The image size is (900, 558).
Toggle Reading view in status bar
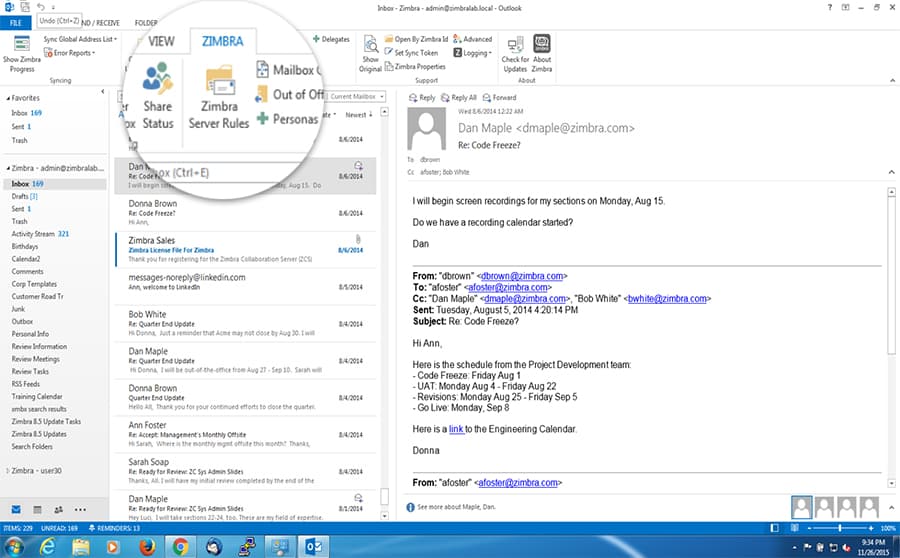click(794, 528)
